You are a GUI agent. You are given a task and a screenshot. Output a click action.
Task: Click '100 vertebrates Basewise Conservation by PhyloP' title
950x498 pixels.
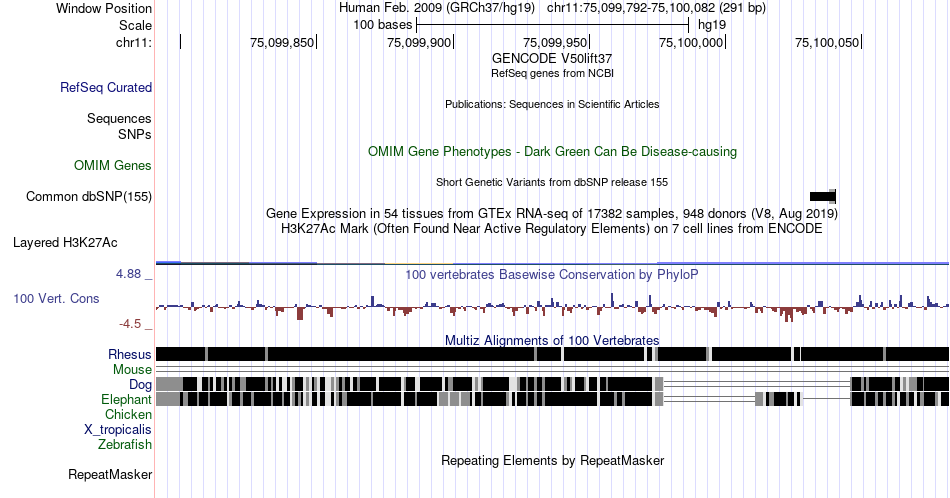[552, 274]
